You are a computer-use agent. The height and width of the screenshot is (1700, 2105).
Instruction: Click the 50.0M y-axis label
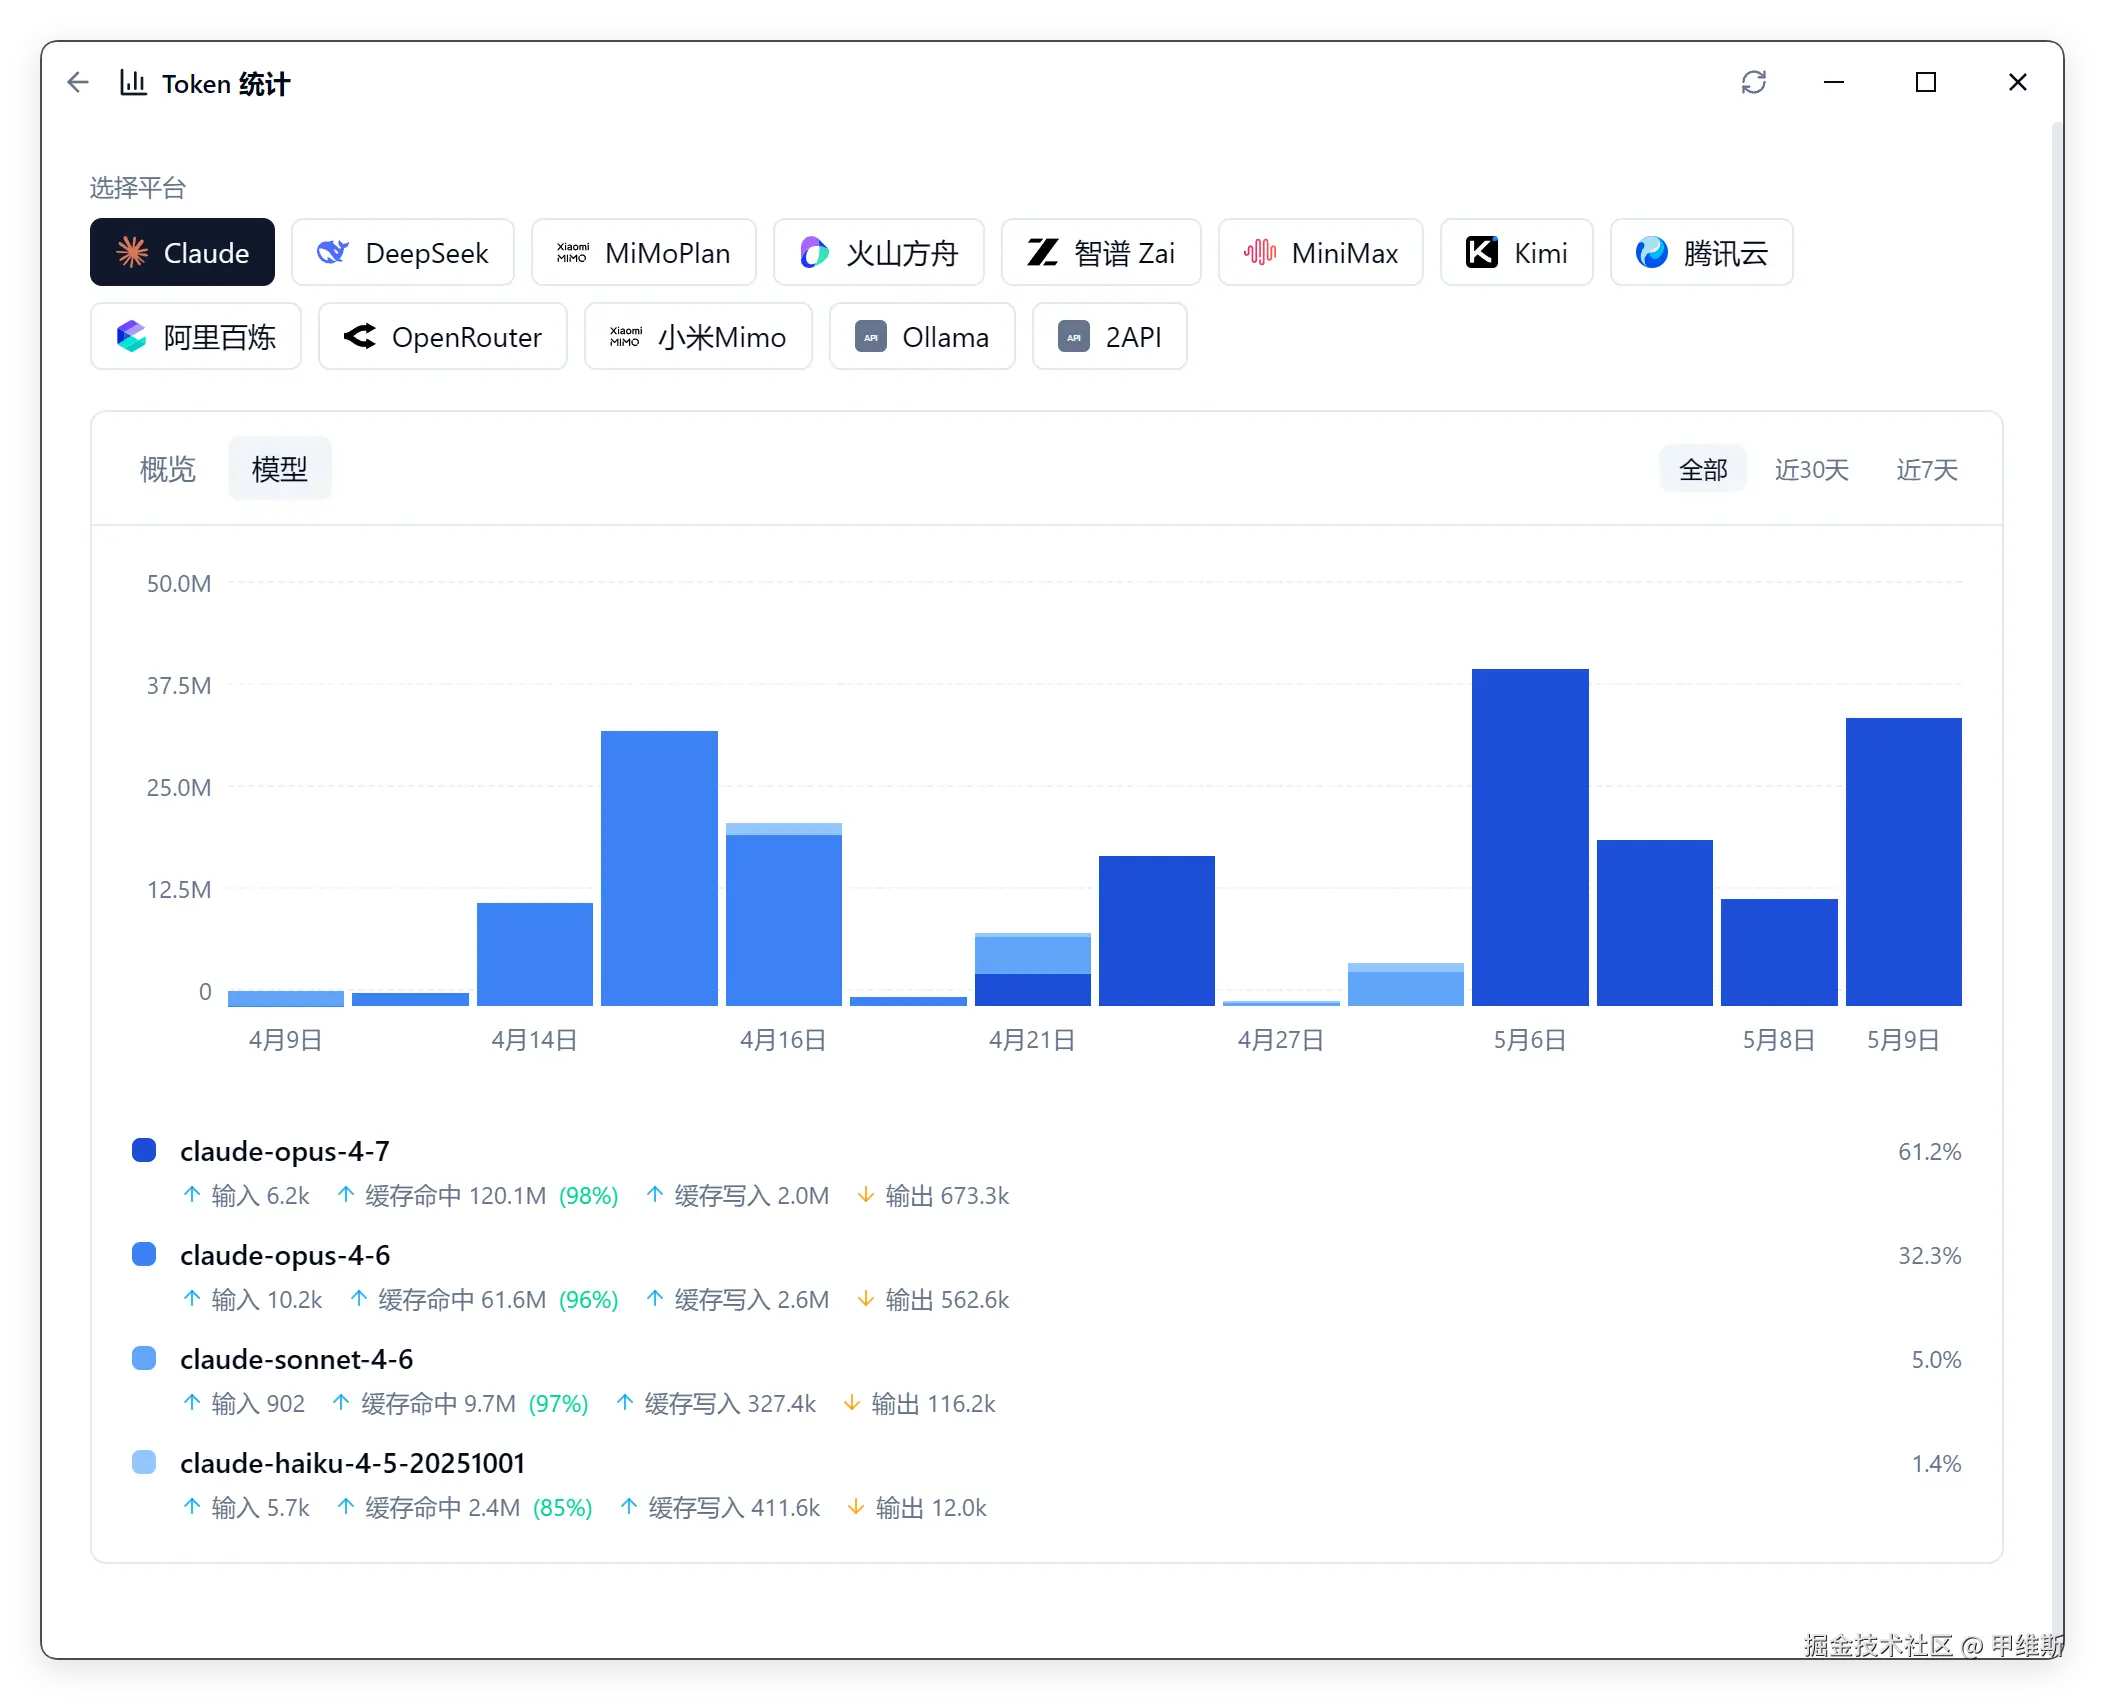pyautogui.click(x=179, y=583)
